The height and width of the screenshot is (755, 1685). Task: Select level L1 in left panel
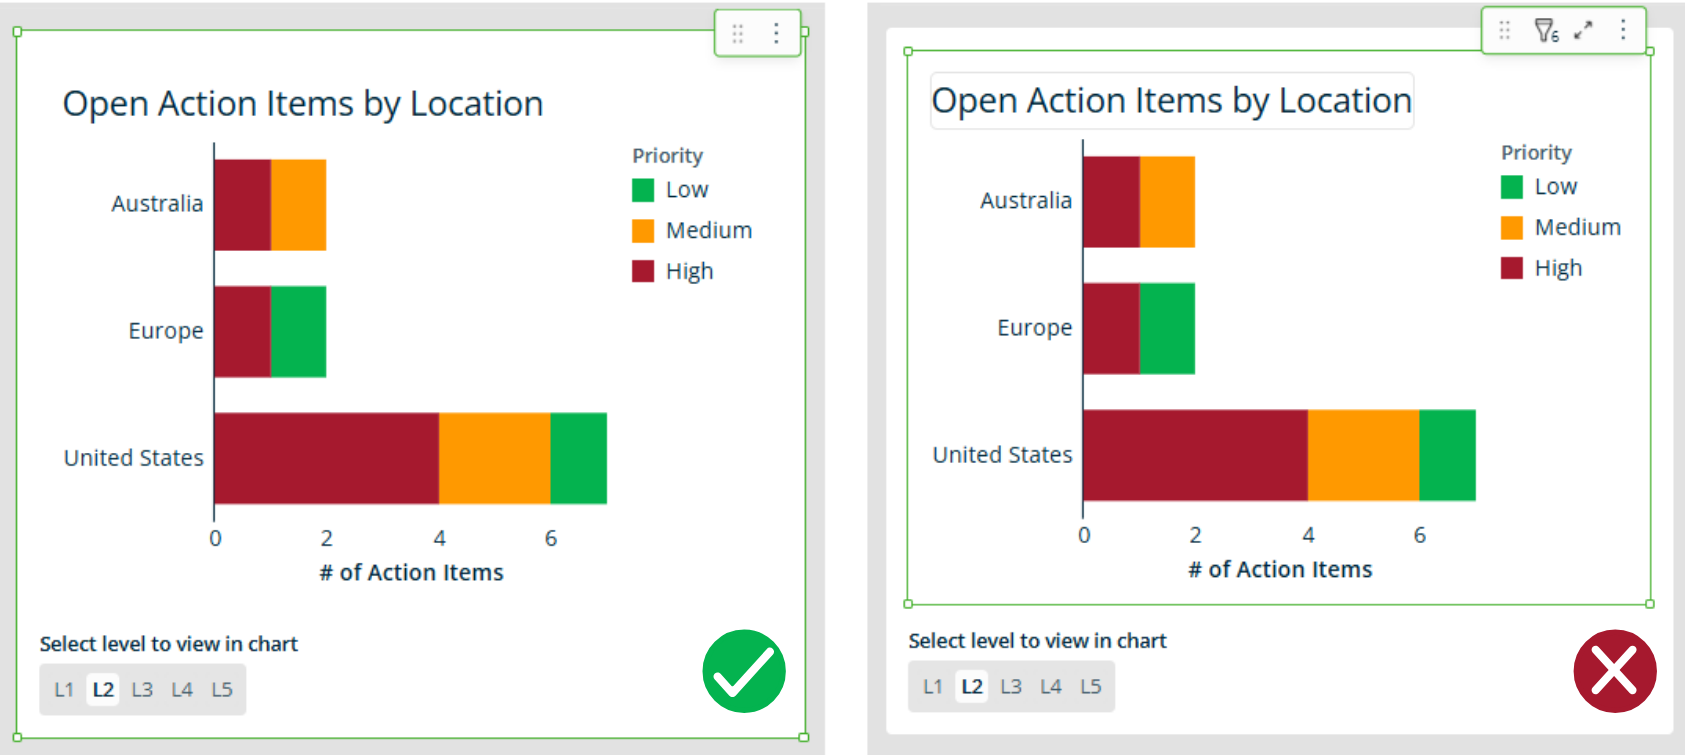pos(64,689)
